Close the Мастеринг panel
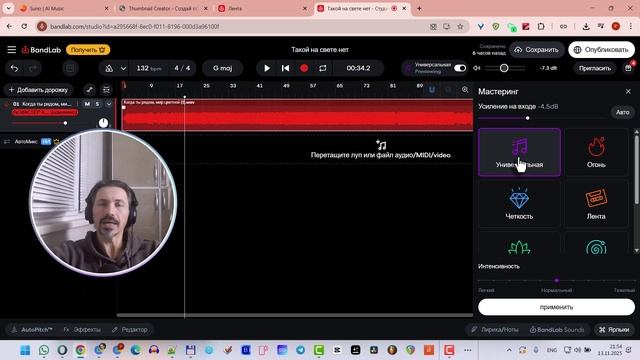640x360 pixels. [628, 91]
